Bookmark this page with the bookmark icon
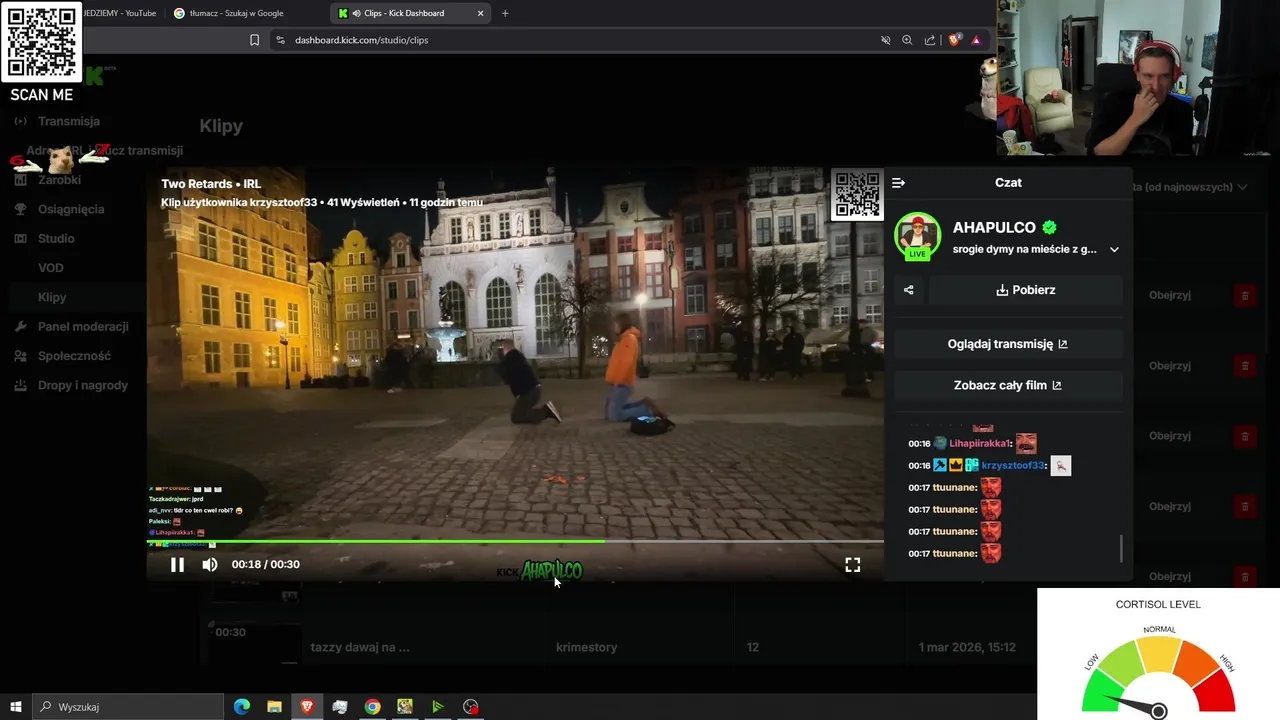This screenshot has width=1280, height=720. click(254, 40)
